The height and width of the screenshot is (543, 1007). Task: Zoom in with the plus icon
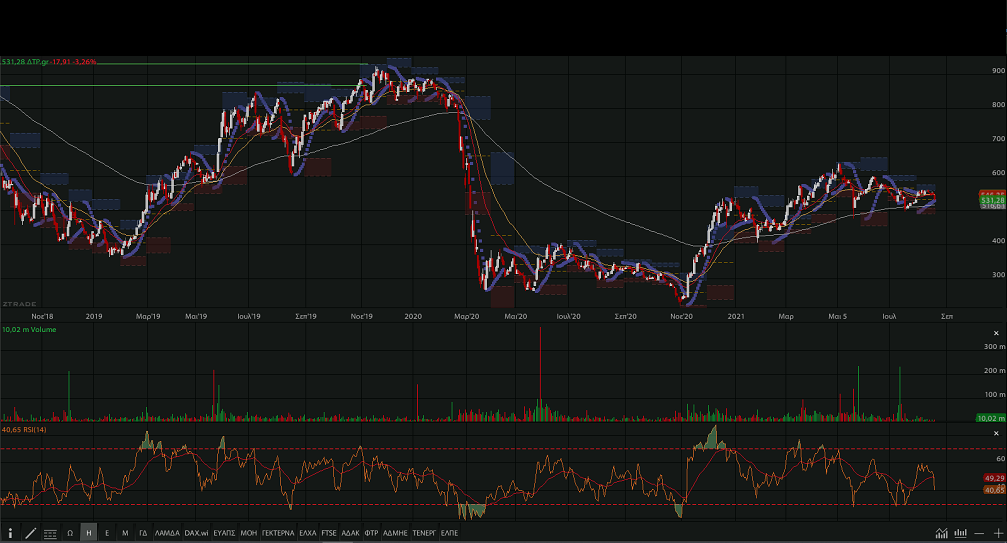pyautogui.click(x=997, y=533)
